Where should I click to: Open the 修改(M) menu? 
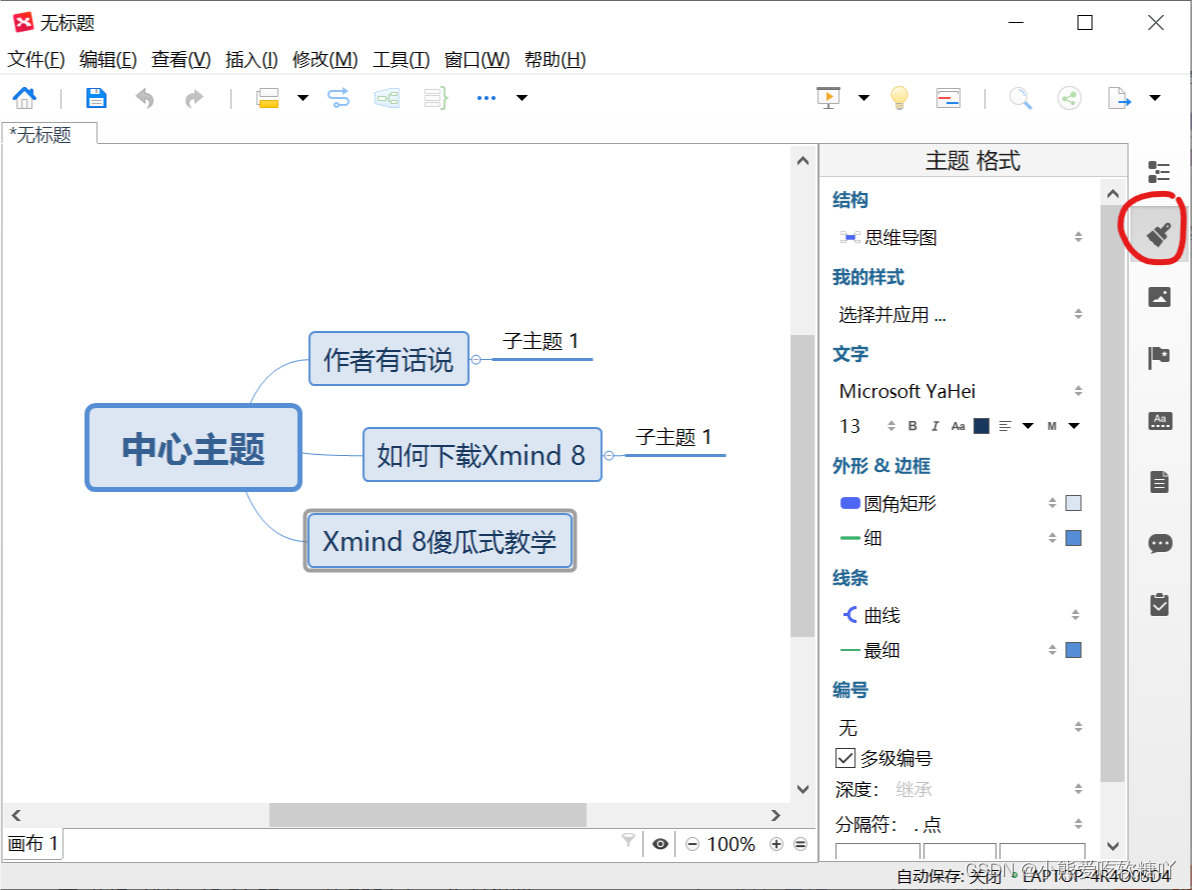[325, 59]
